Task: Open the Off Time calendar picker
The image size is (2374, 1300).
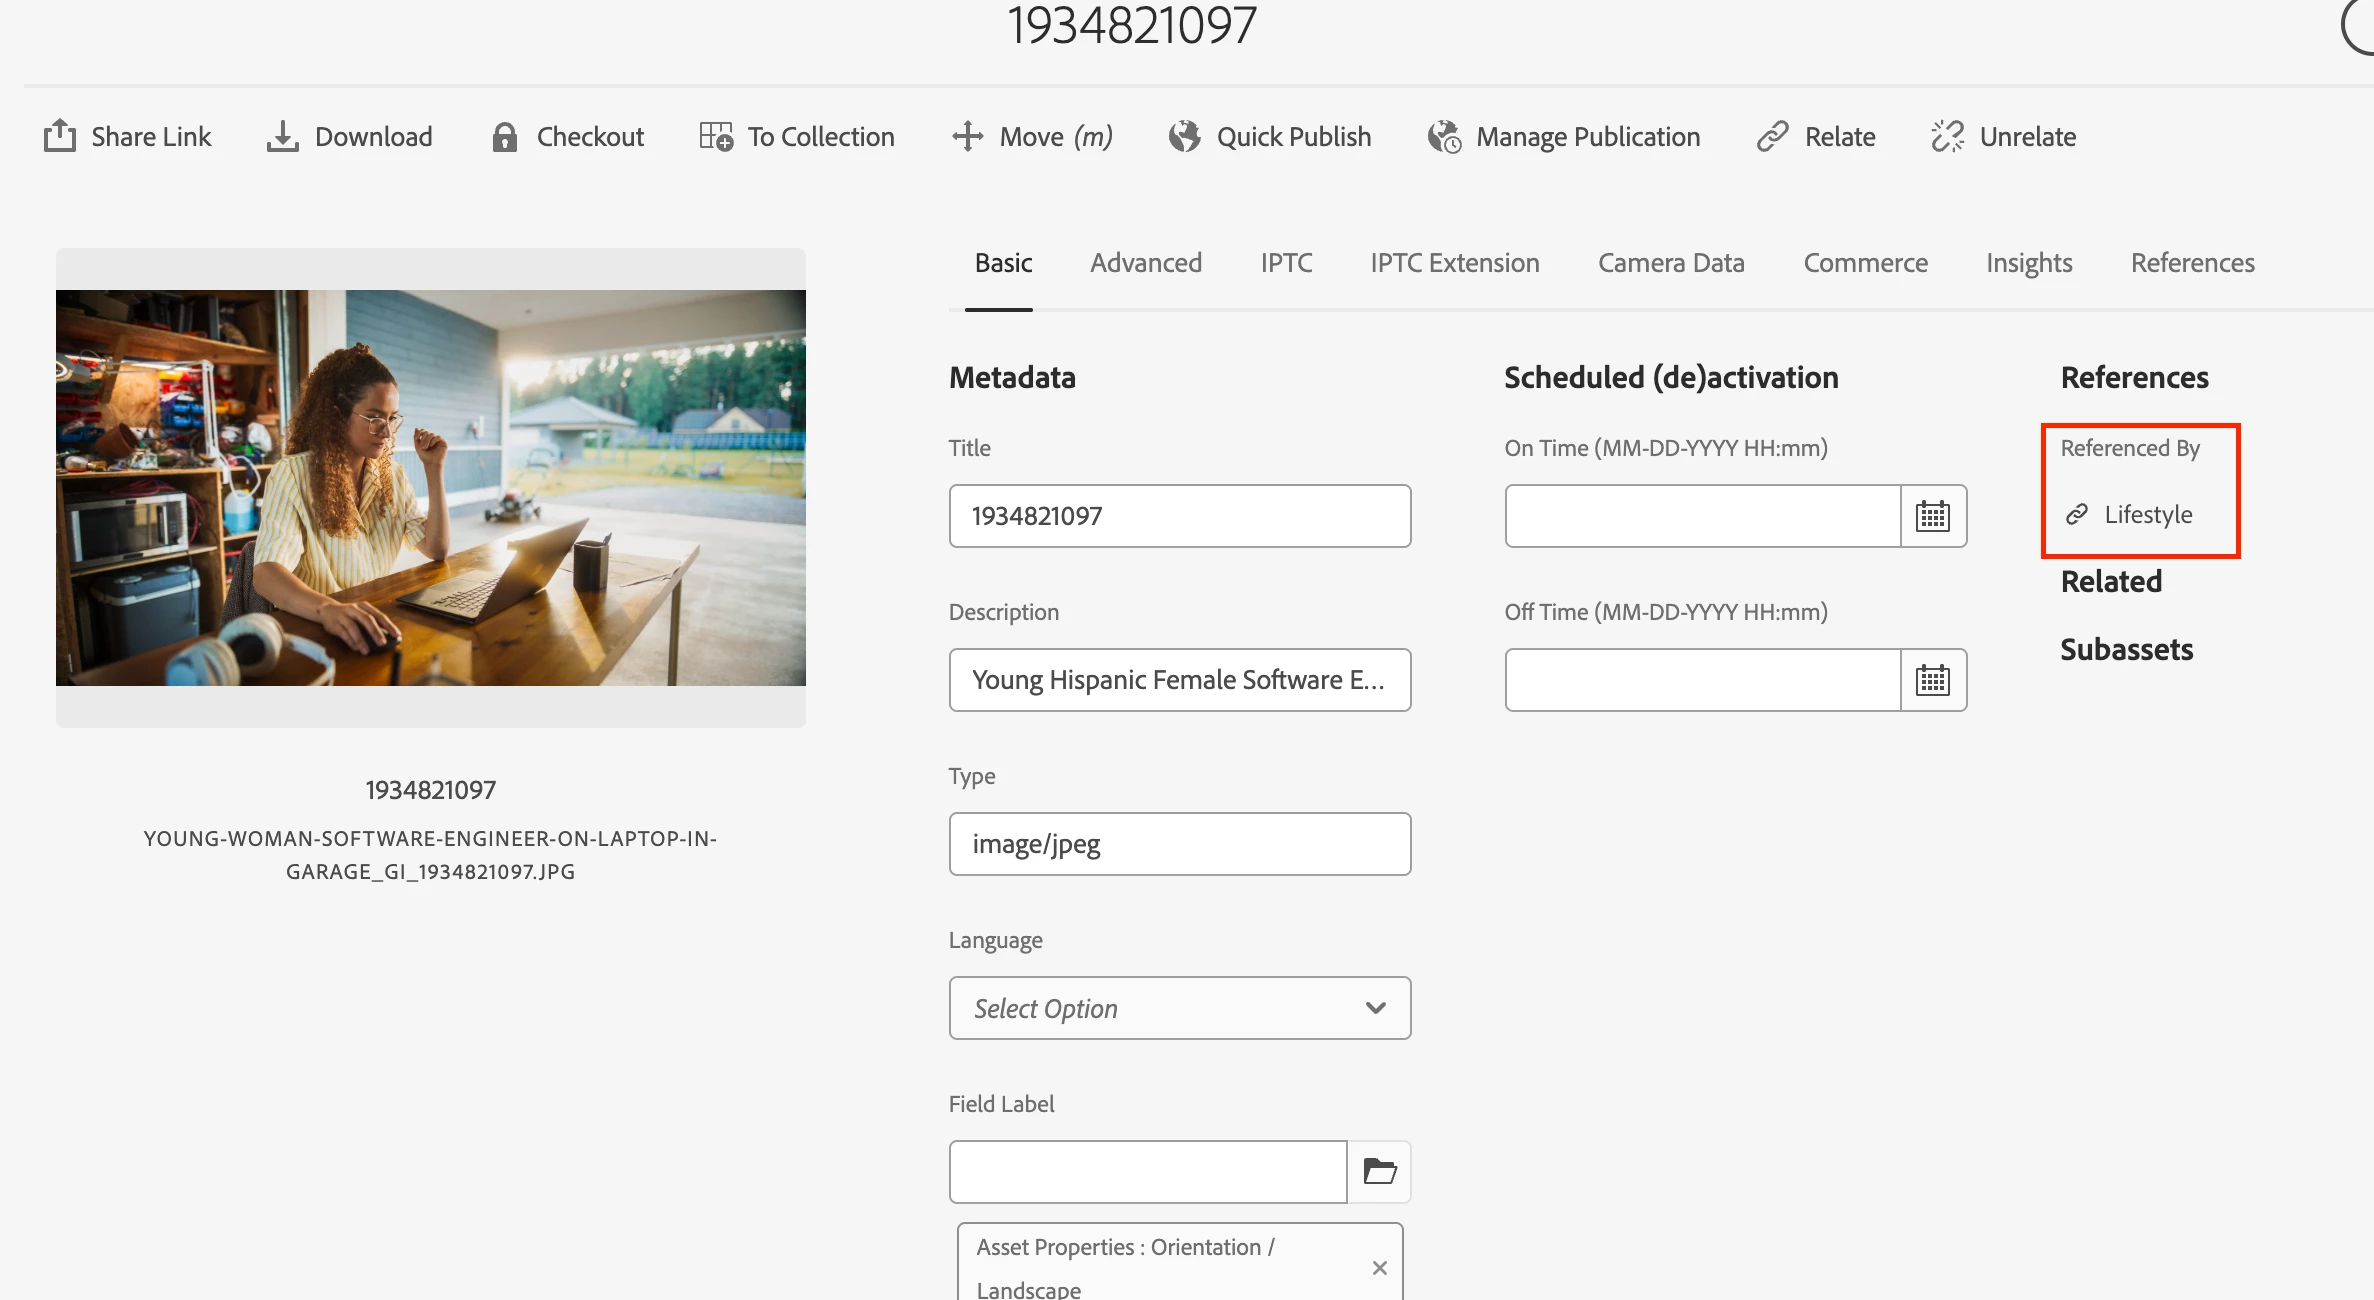Action: (1932, 680)
